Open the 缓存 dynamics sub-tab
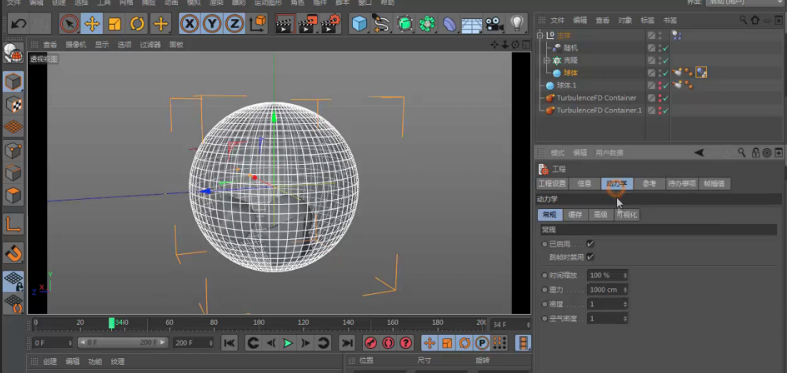This screenshot has height=373, width=787. (x=575, y=215)
